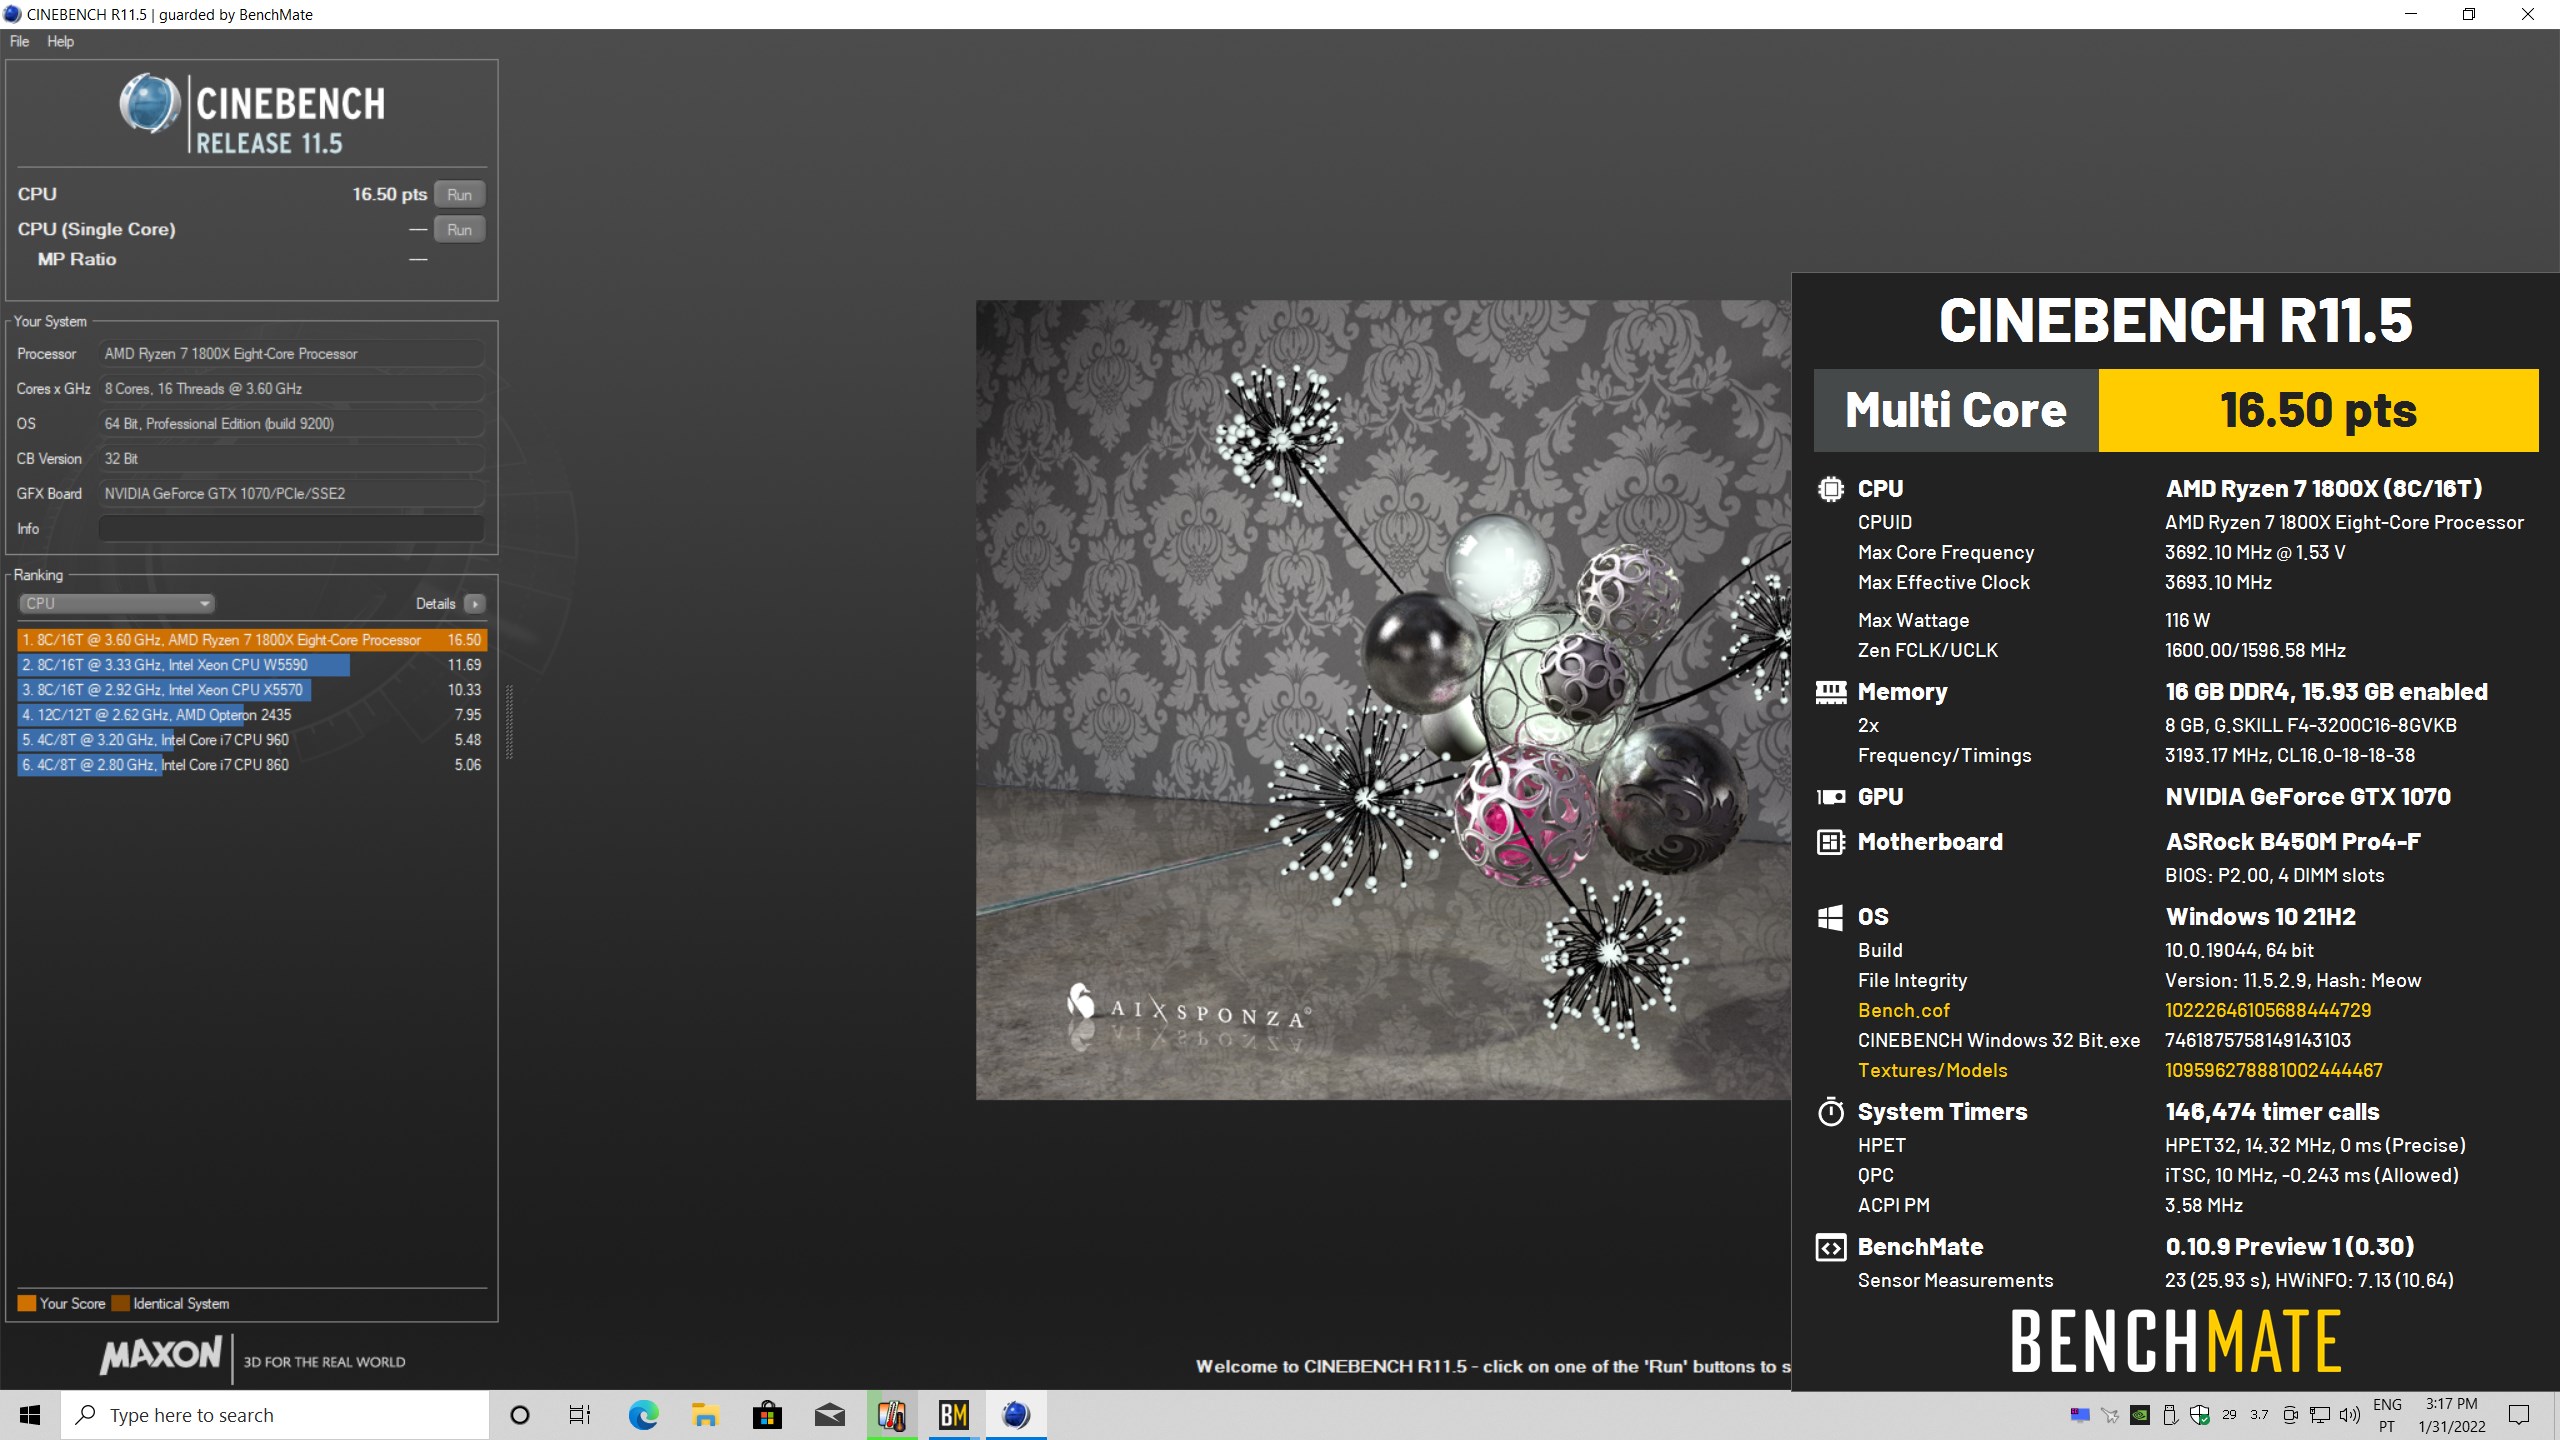
Task: Select the Ryzen 7 1800X ranking row
Action: click(x=252, y=640)
